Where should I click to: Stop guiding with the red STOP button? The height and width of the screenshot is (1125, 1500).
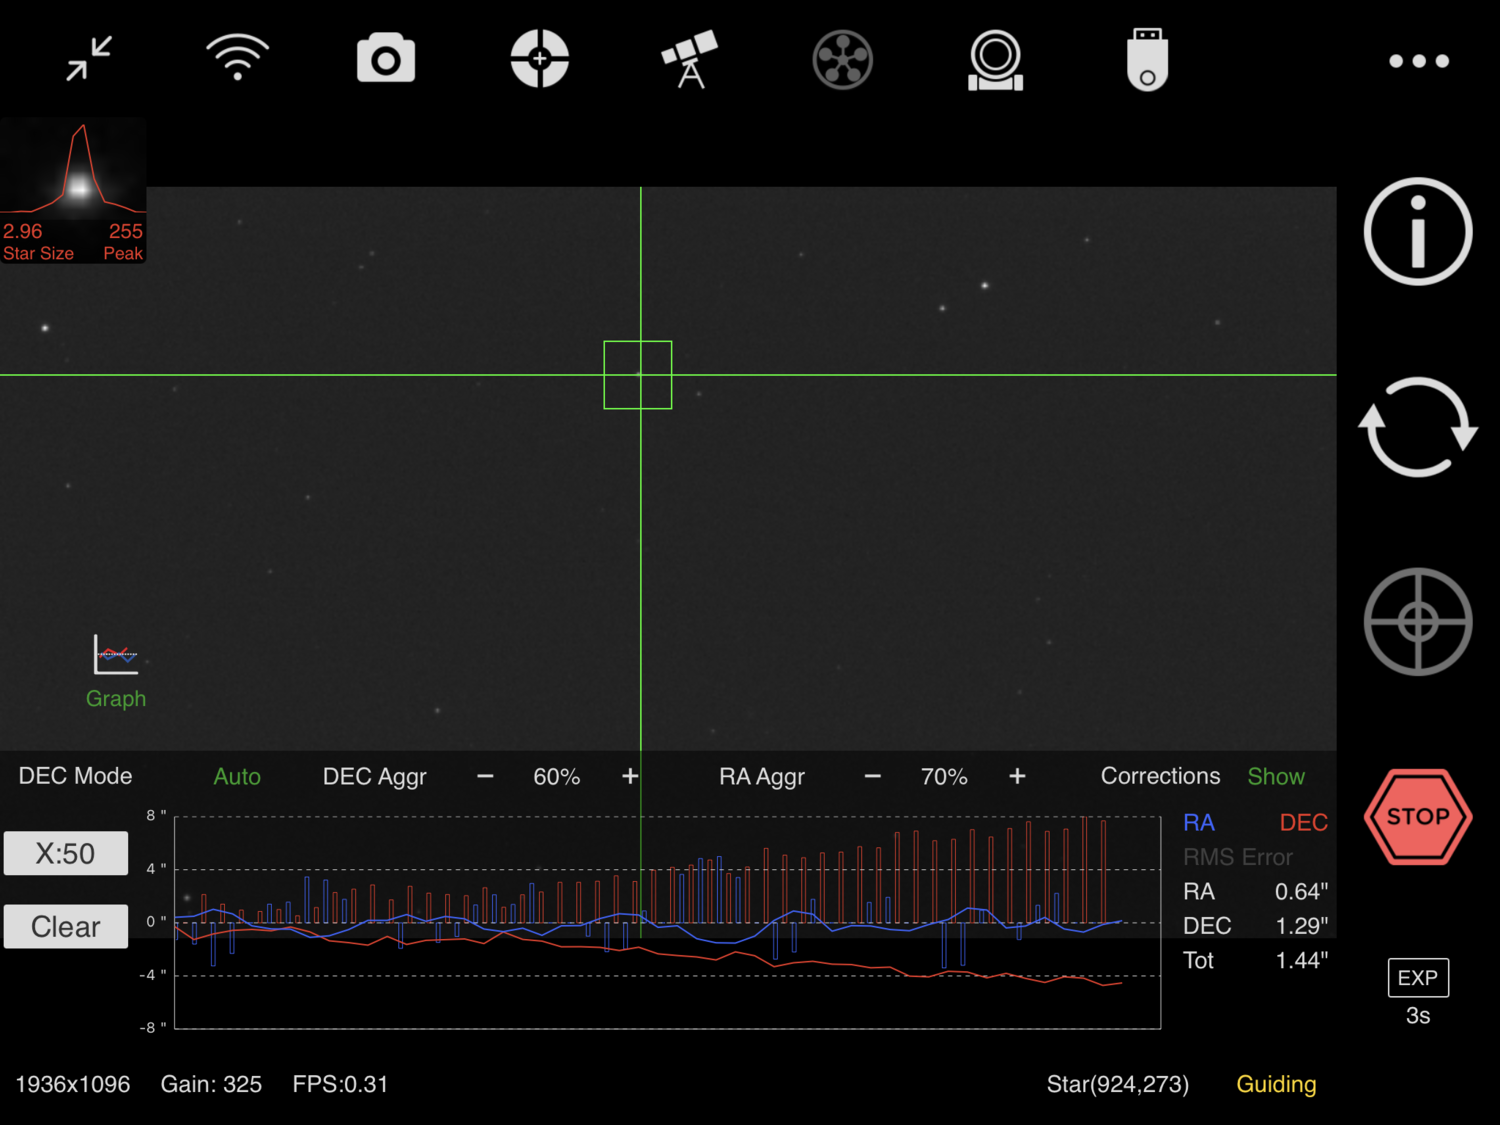pyautogui.click(x=1418, y=817)
